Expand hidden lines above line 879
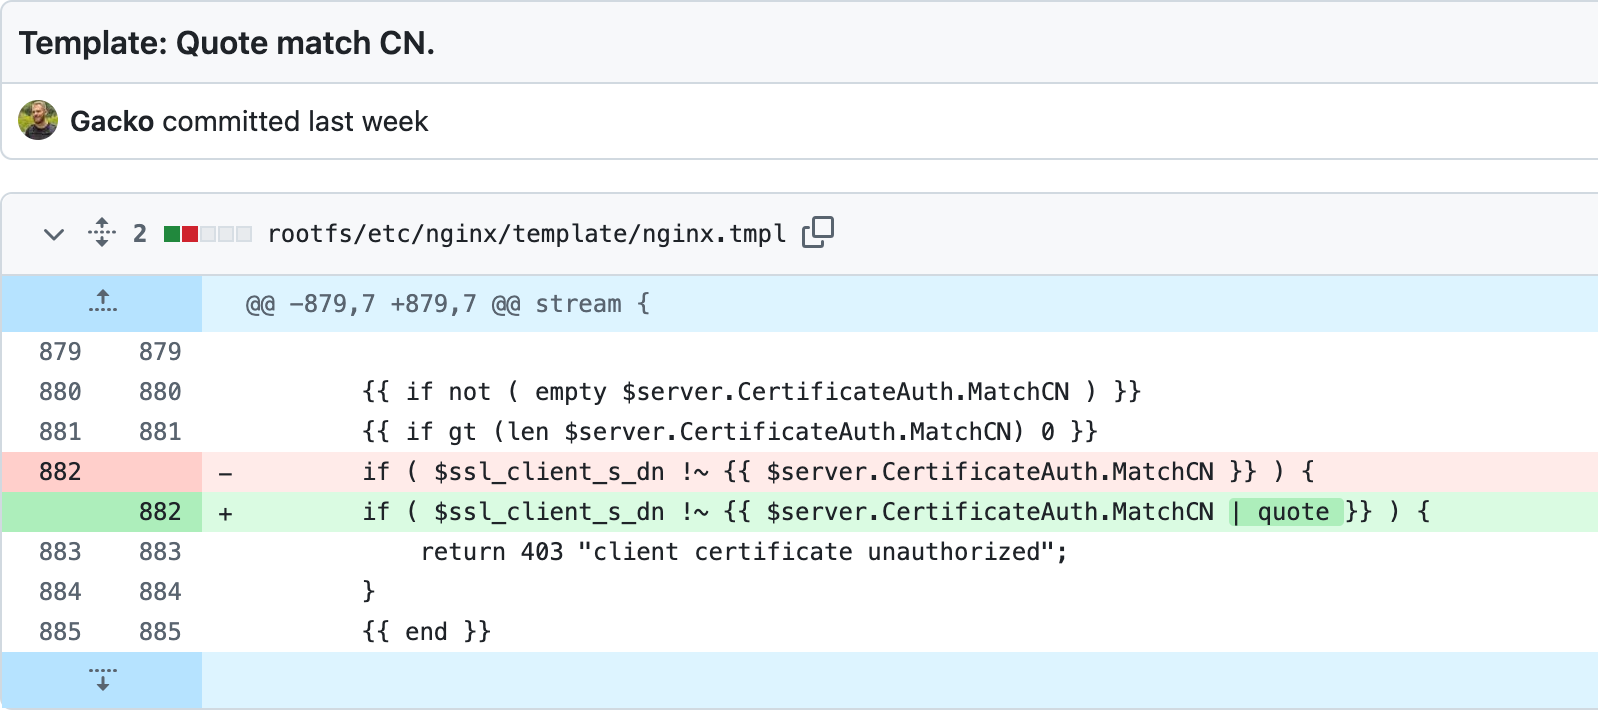The width and height of the screenshot is (1598, 714). [102, 301]
